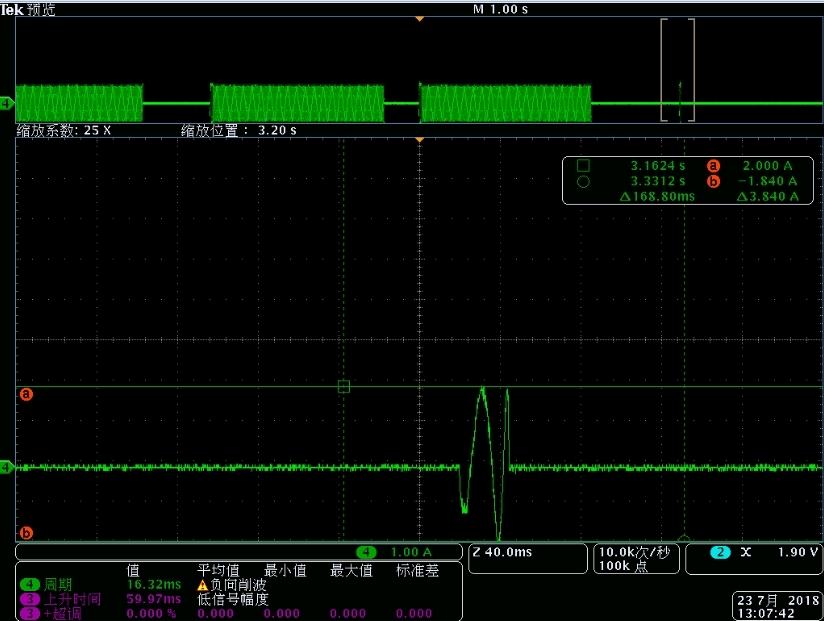This screenshot has width=824, height=621.
Task: Click the orange cursor 'b' marker on the left edge
Action: click(x=26, y=533)
